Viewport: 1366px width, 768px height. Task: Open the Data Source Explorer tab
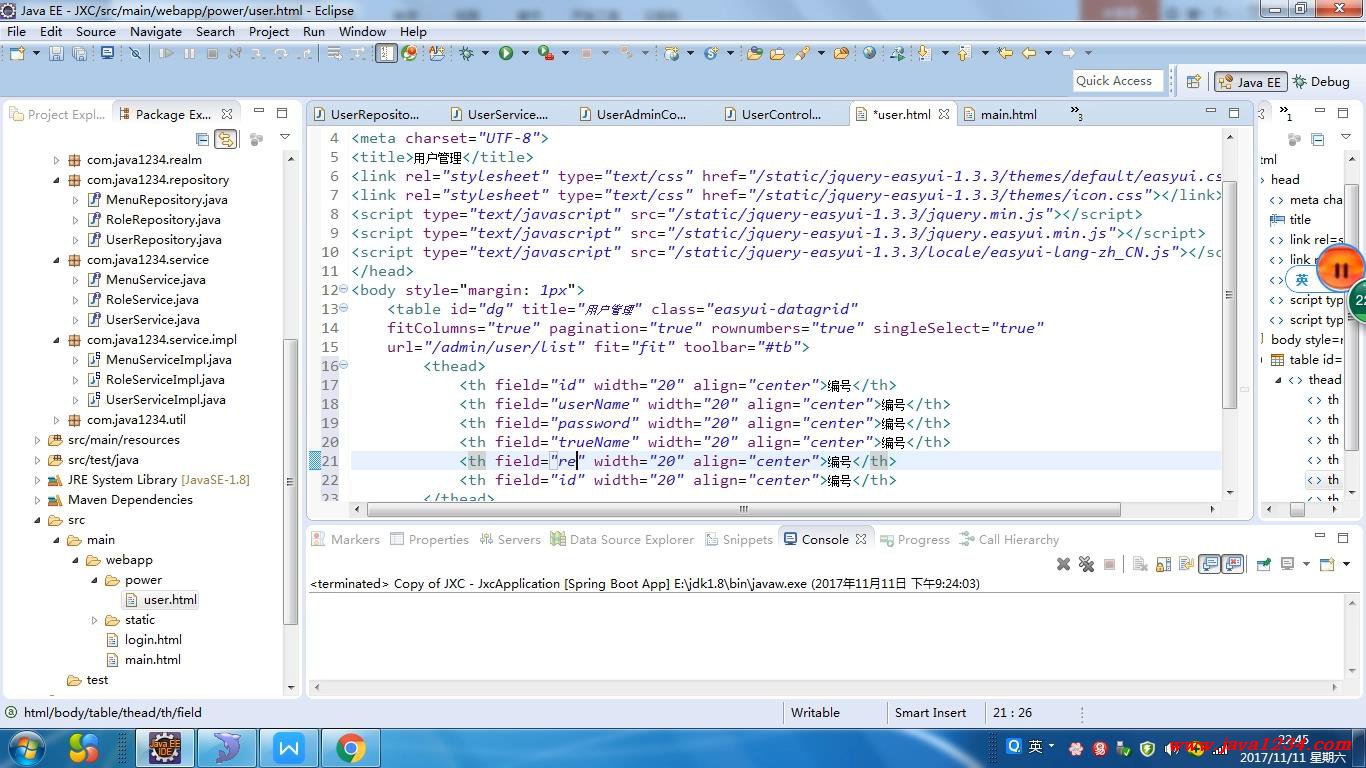622,539
